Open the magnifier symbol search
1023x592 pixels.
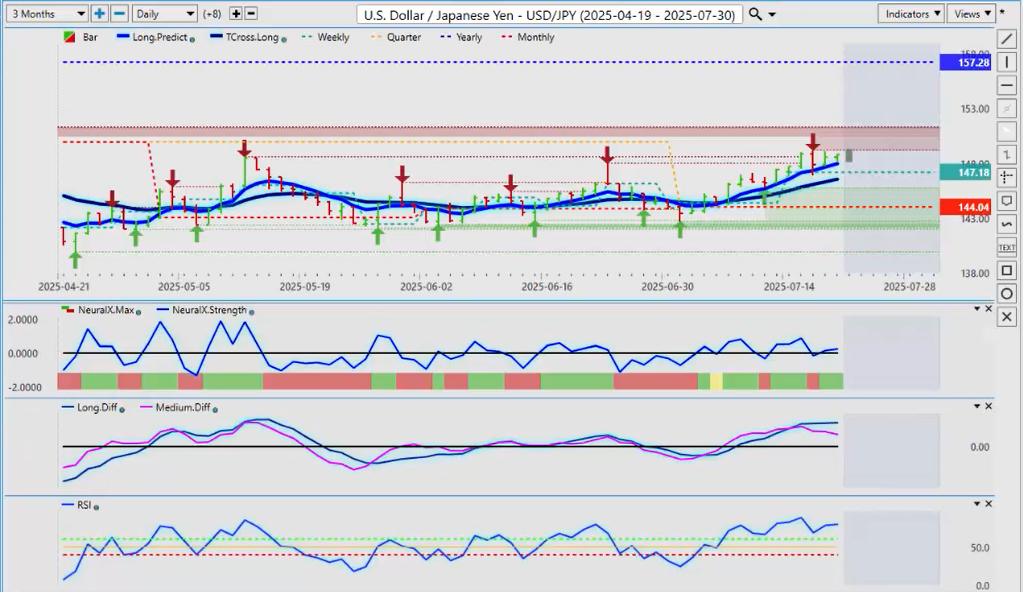tap(756, 14)
